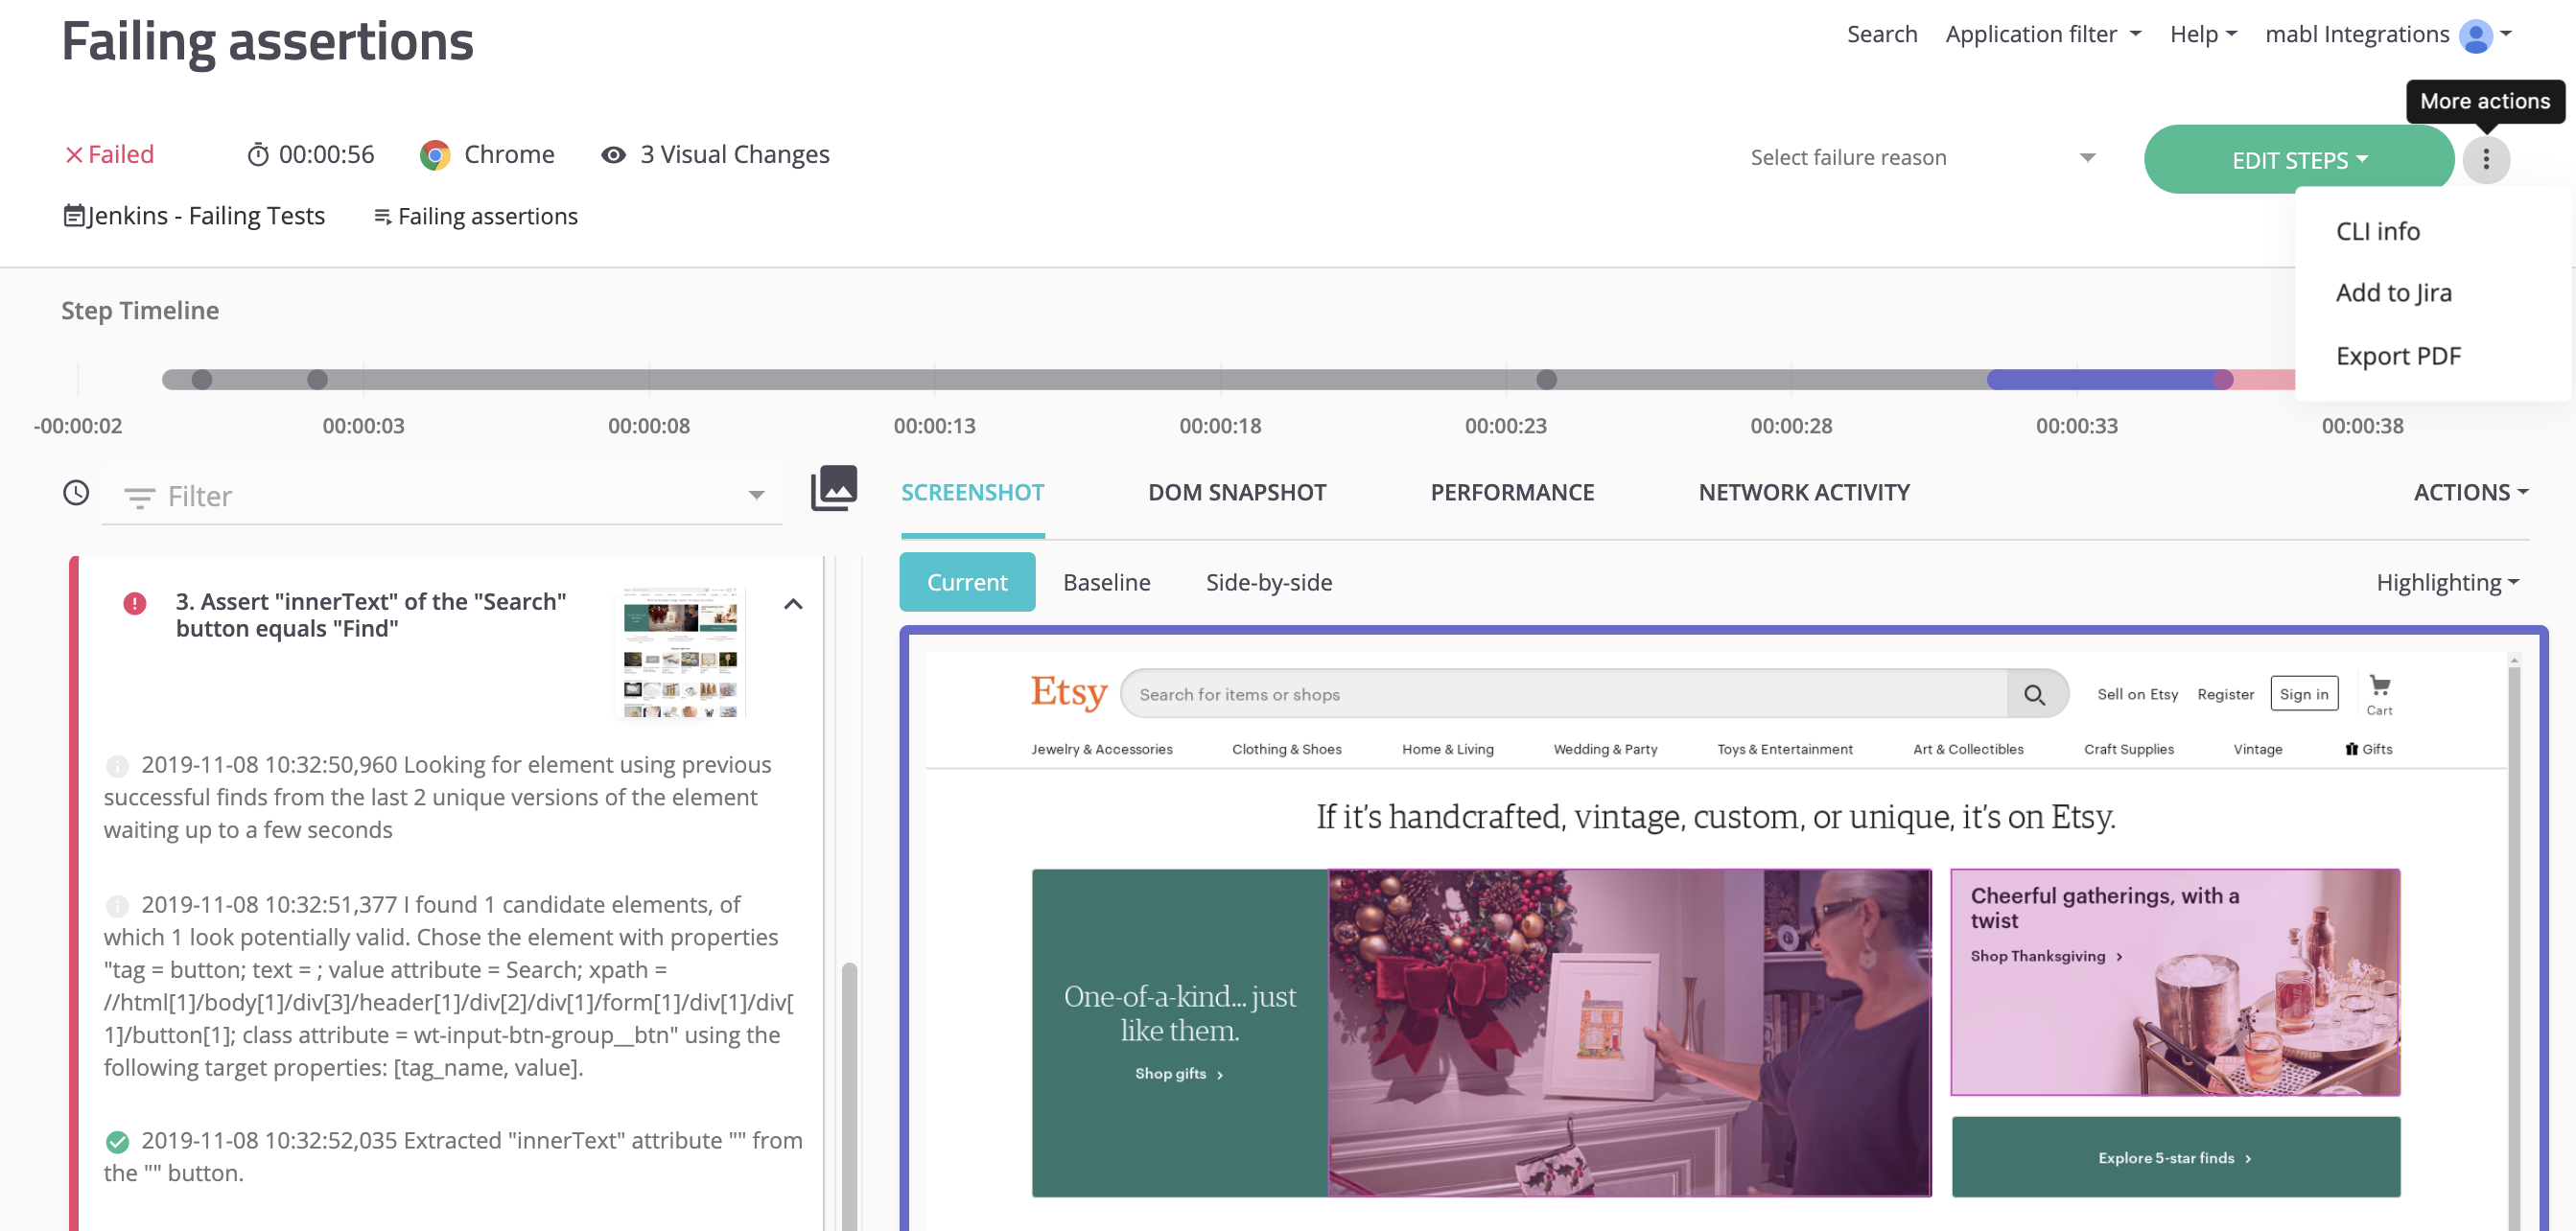Click the image gallery icon beside Filter
This screenshot has width=2576, height=1231.
click(833, 488)
